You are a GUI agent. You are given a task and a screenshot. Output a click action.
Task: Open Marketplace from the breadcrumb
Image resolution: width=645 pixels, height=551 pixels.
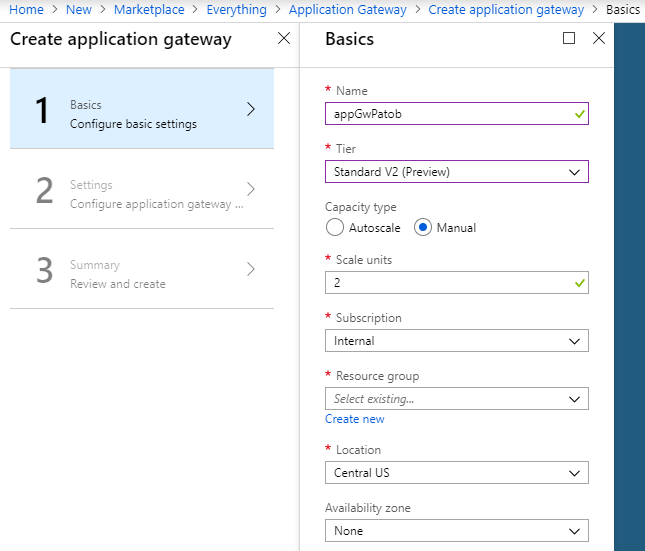(x=149, y=9)
